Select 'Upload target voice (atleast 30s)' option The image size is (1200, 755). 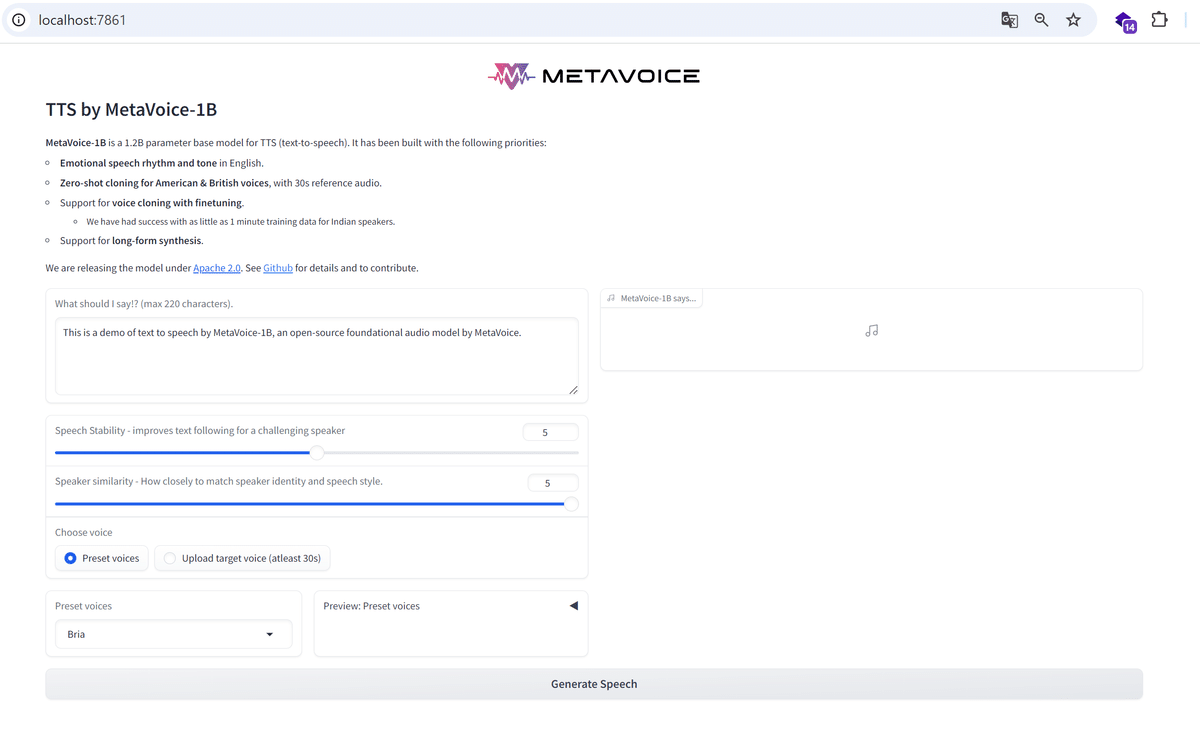point(169,558)
